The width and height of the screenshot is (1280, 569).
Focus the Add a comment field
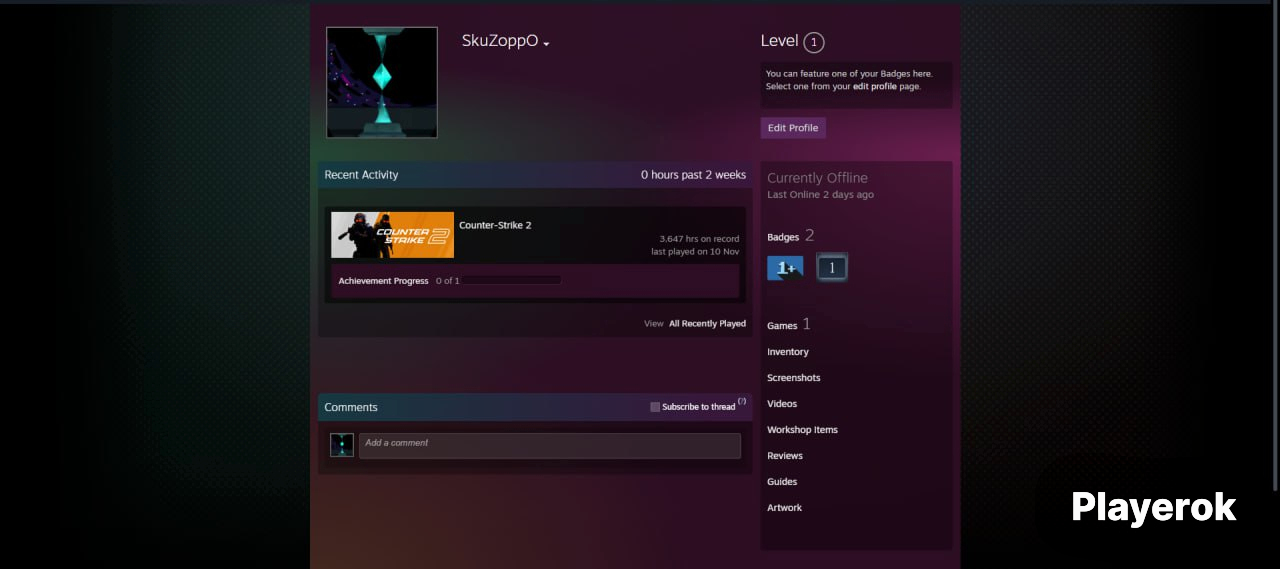549,445
